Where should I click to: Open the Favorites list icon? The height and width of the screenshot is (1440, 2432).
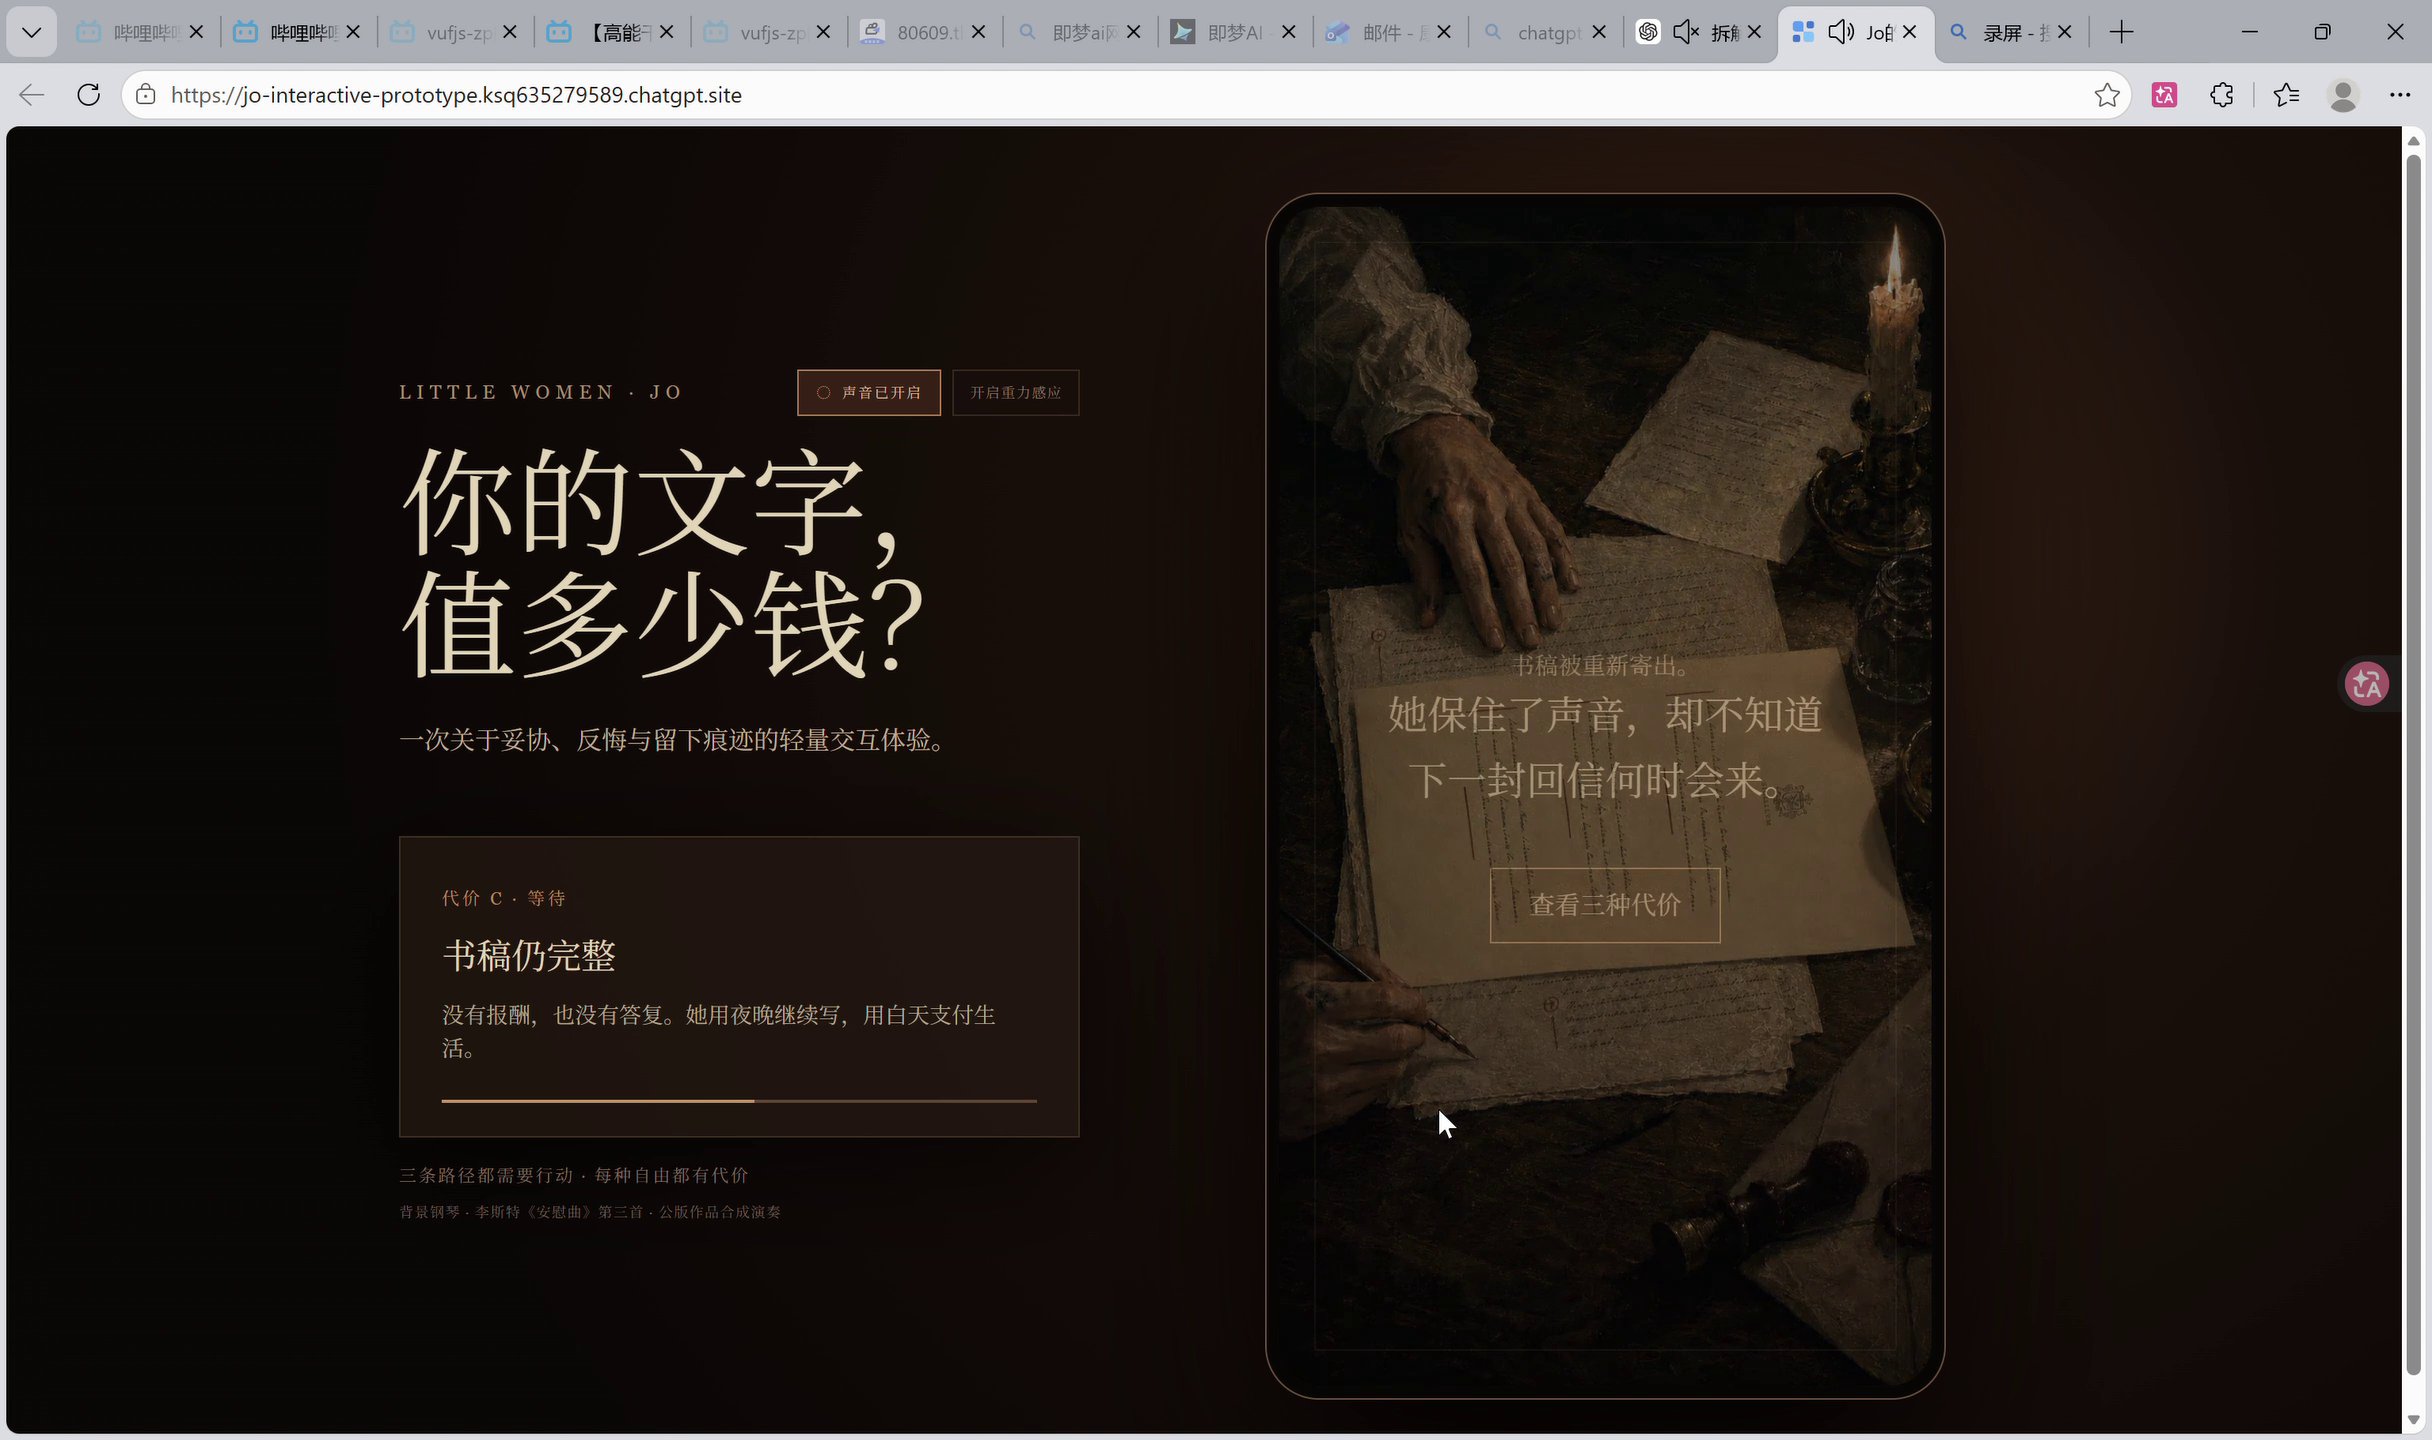(2286, 95)
